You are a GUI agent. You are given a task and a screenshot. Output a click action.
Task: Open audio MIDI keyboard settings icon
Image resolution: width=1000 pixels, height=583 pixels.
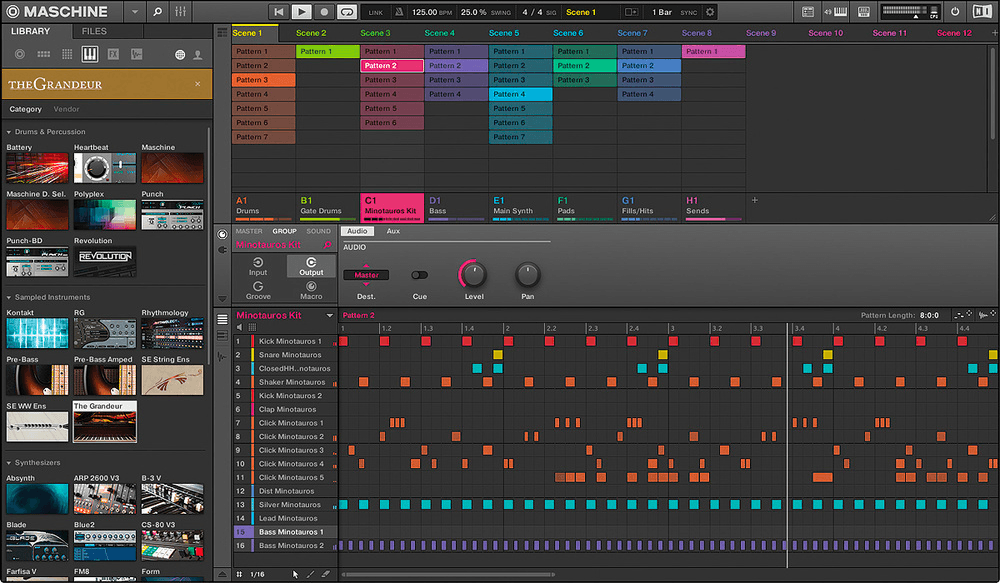(835, 11)
